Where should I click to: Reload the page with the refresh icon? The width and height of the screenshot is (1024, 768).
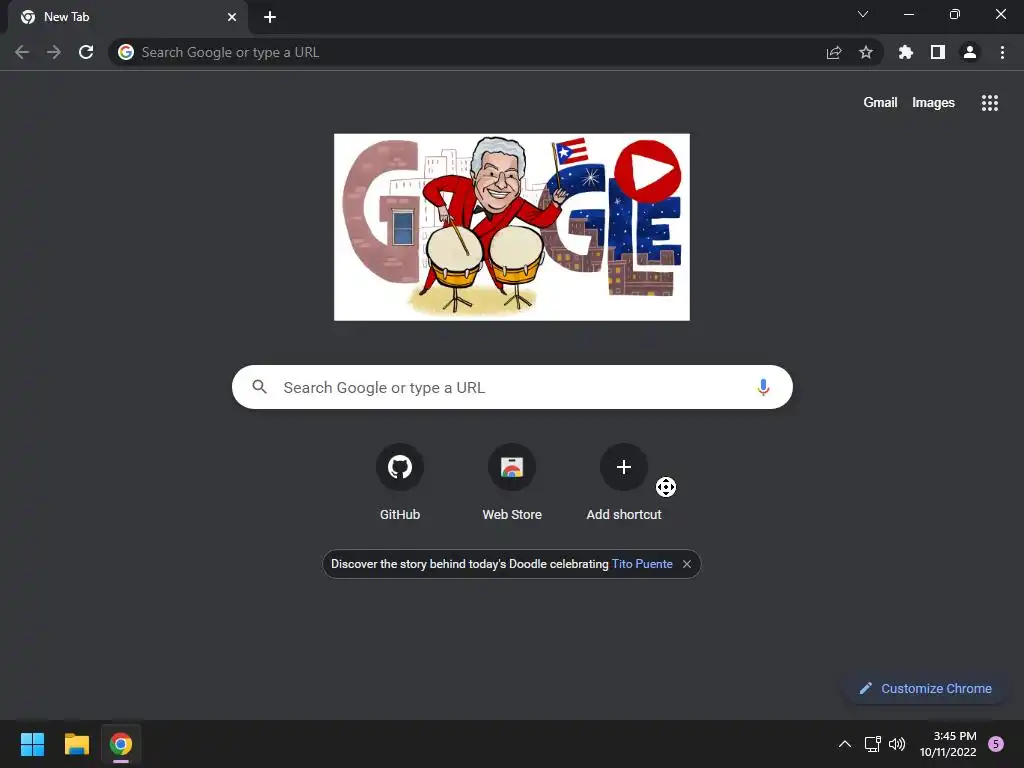coord(86,52)
